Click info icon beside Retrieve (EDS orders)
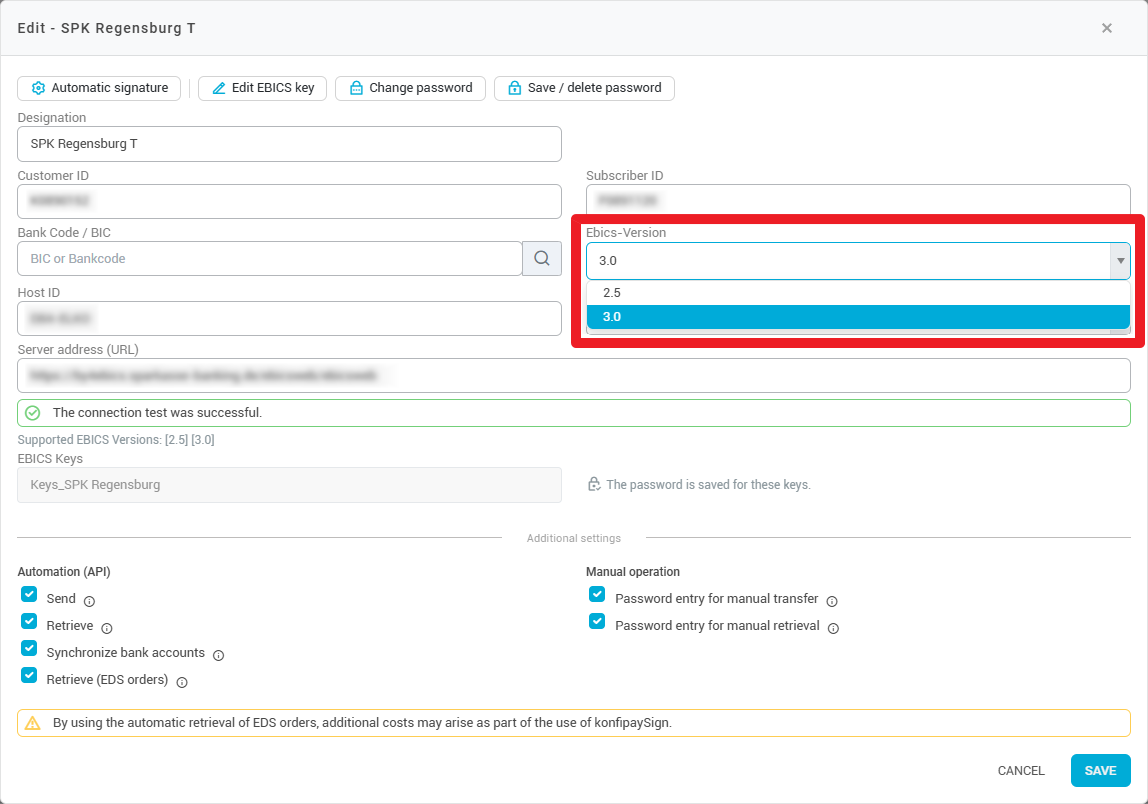This screenshot has height=804, width=1148. pyautogui.click(x=182, y=682)
